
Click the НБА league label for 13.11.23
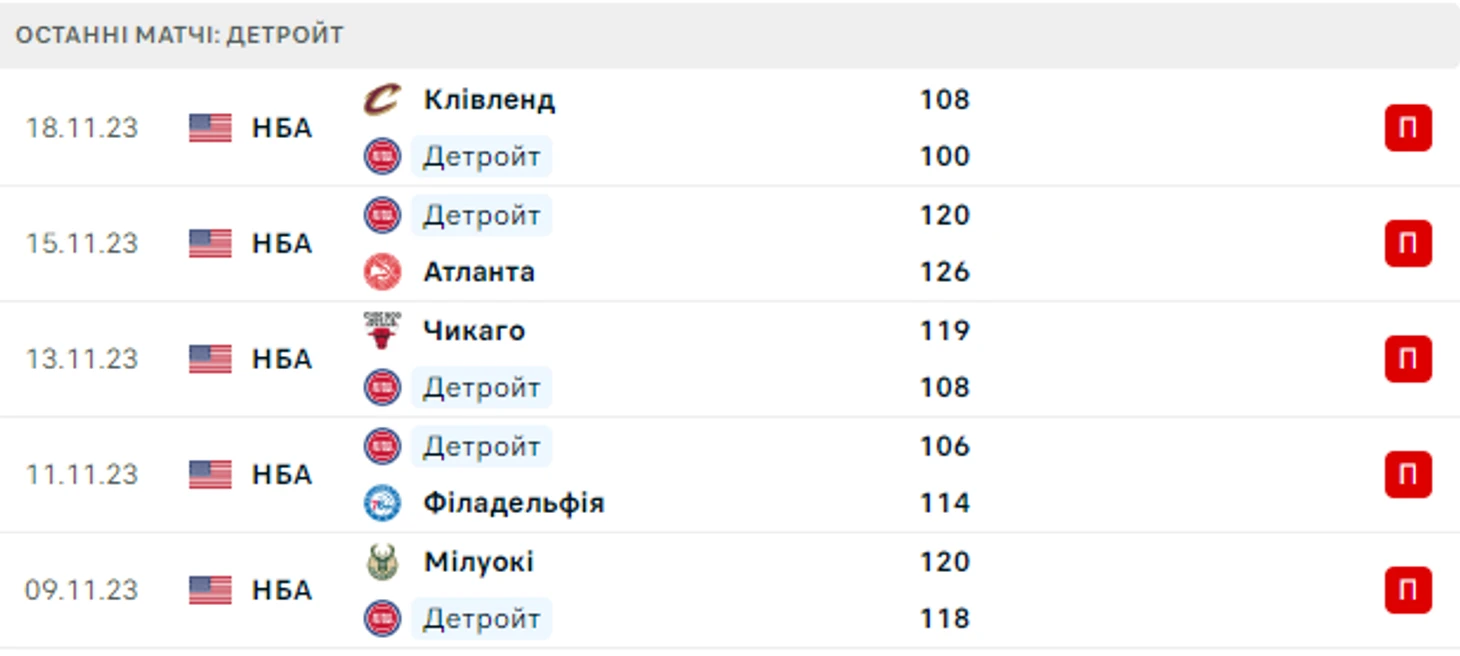[x=281, y=359]
